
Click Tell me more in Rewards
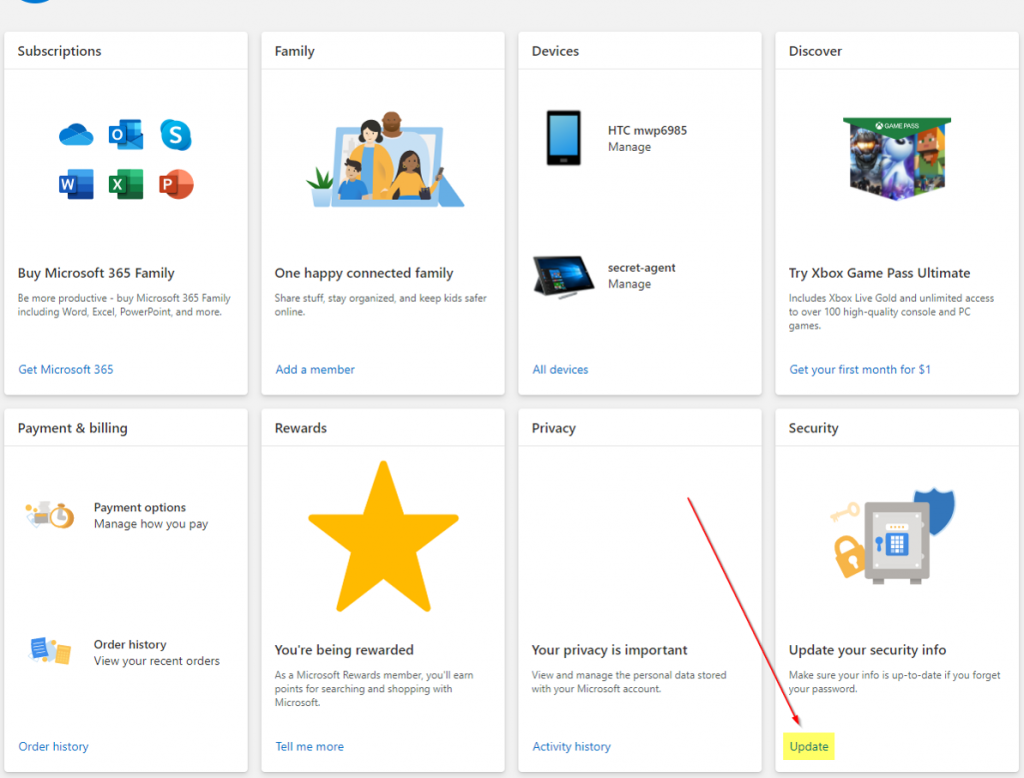pos(310,747)
